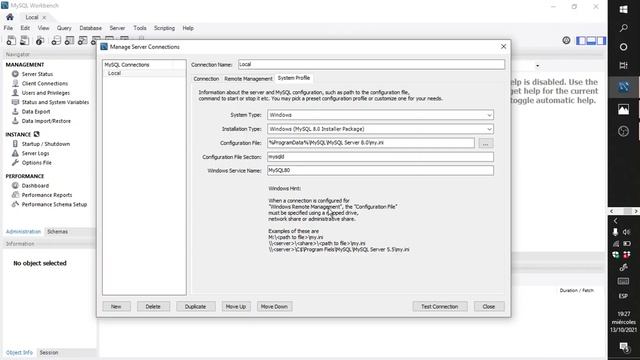Click the Connection Name input field
Image resolution: width=640 pixels, height=360 pixels.
371,64
